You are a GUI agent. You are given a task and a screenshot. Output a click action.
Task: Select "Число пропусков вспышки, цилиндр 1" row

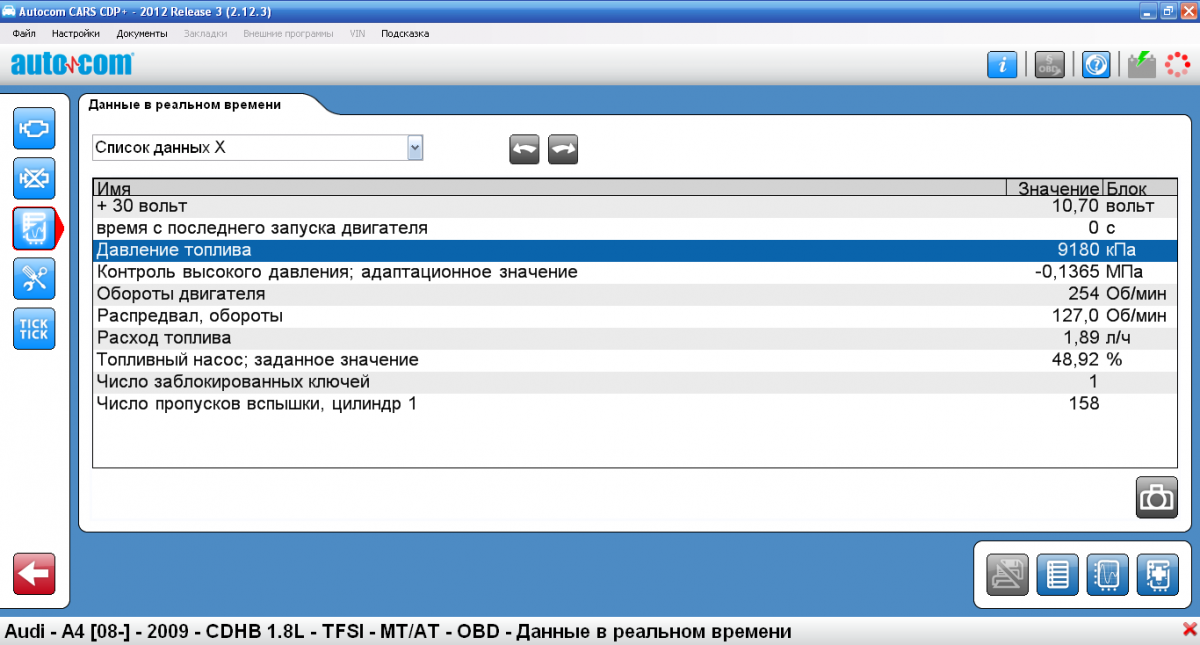(x=635, y=404)
